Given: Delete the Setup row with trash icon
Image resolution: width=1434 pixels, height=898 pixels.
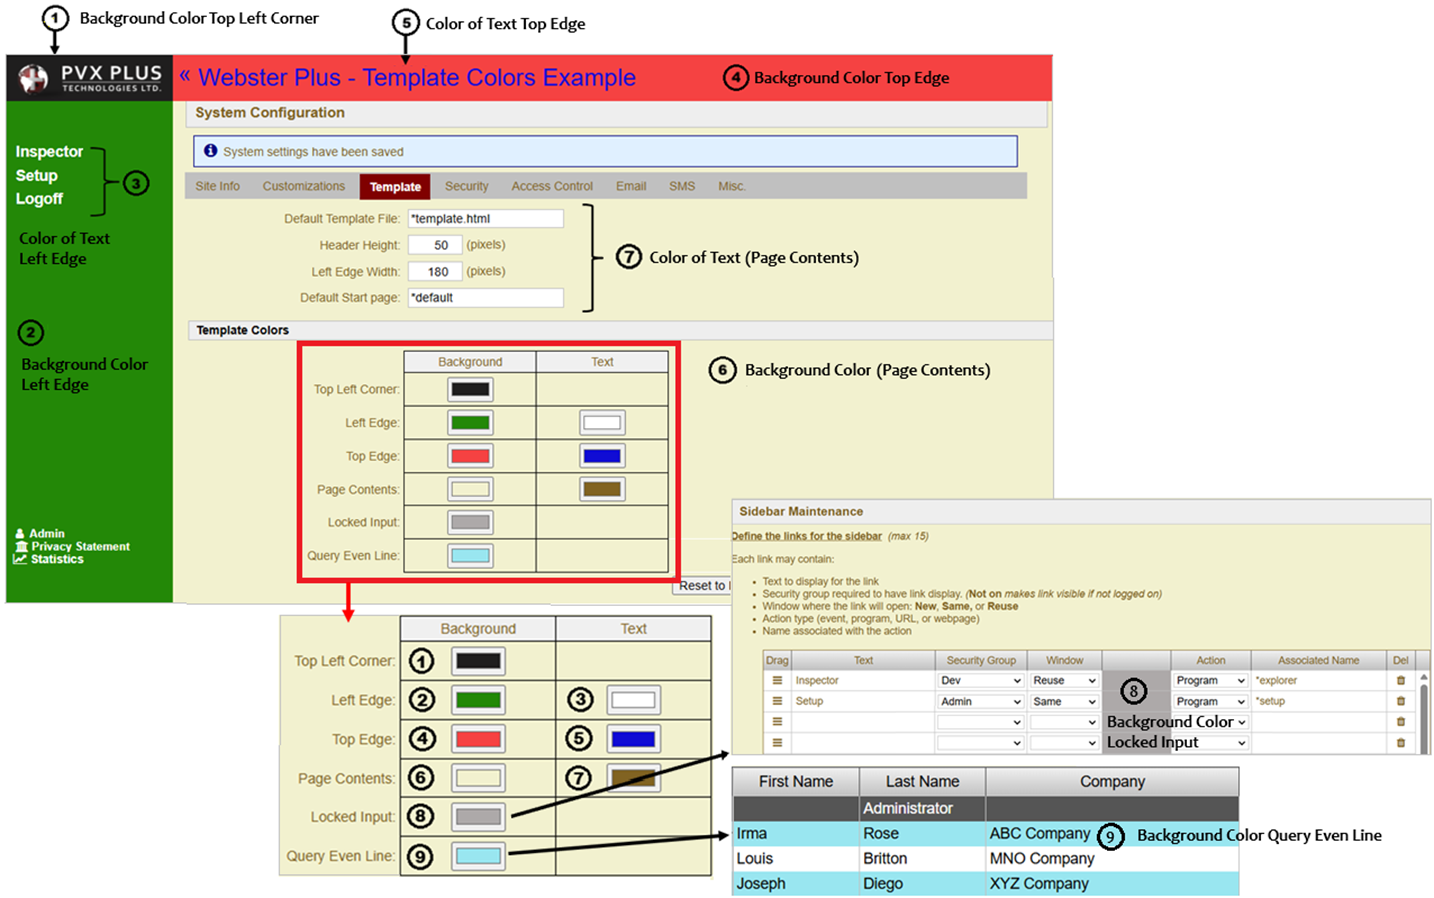Looking at the screenshot, I should tap(1400, 701).
